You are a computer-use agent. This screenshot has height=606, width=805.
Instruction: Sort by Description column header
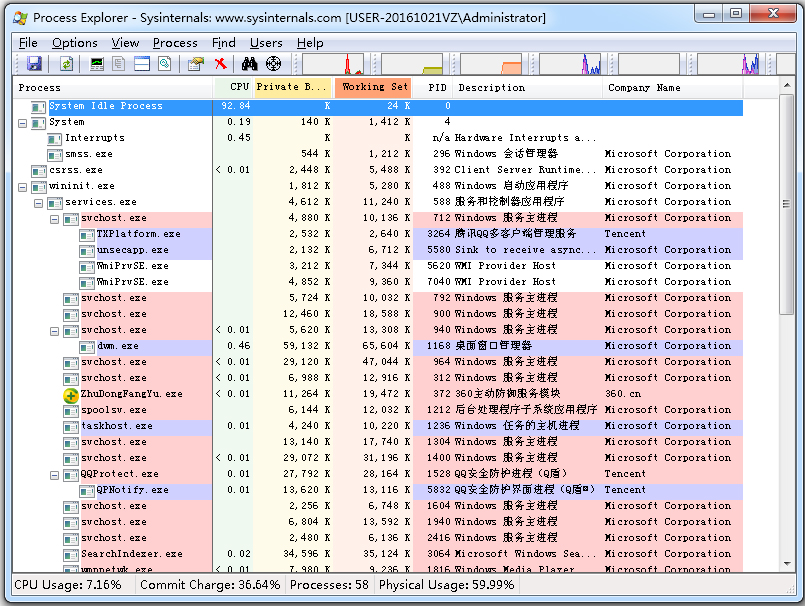[x=528, y=87]
